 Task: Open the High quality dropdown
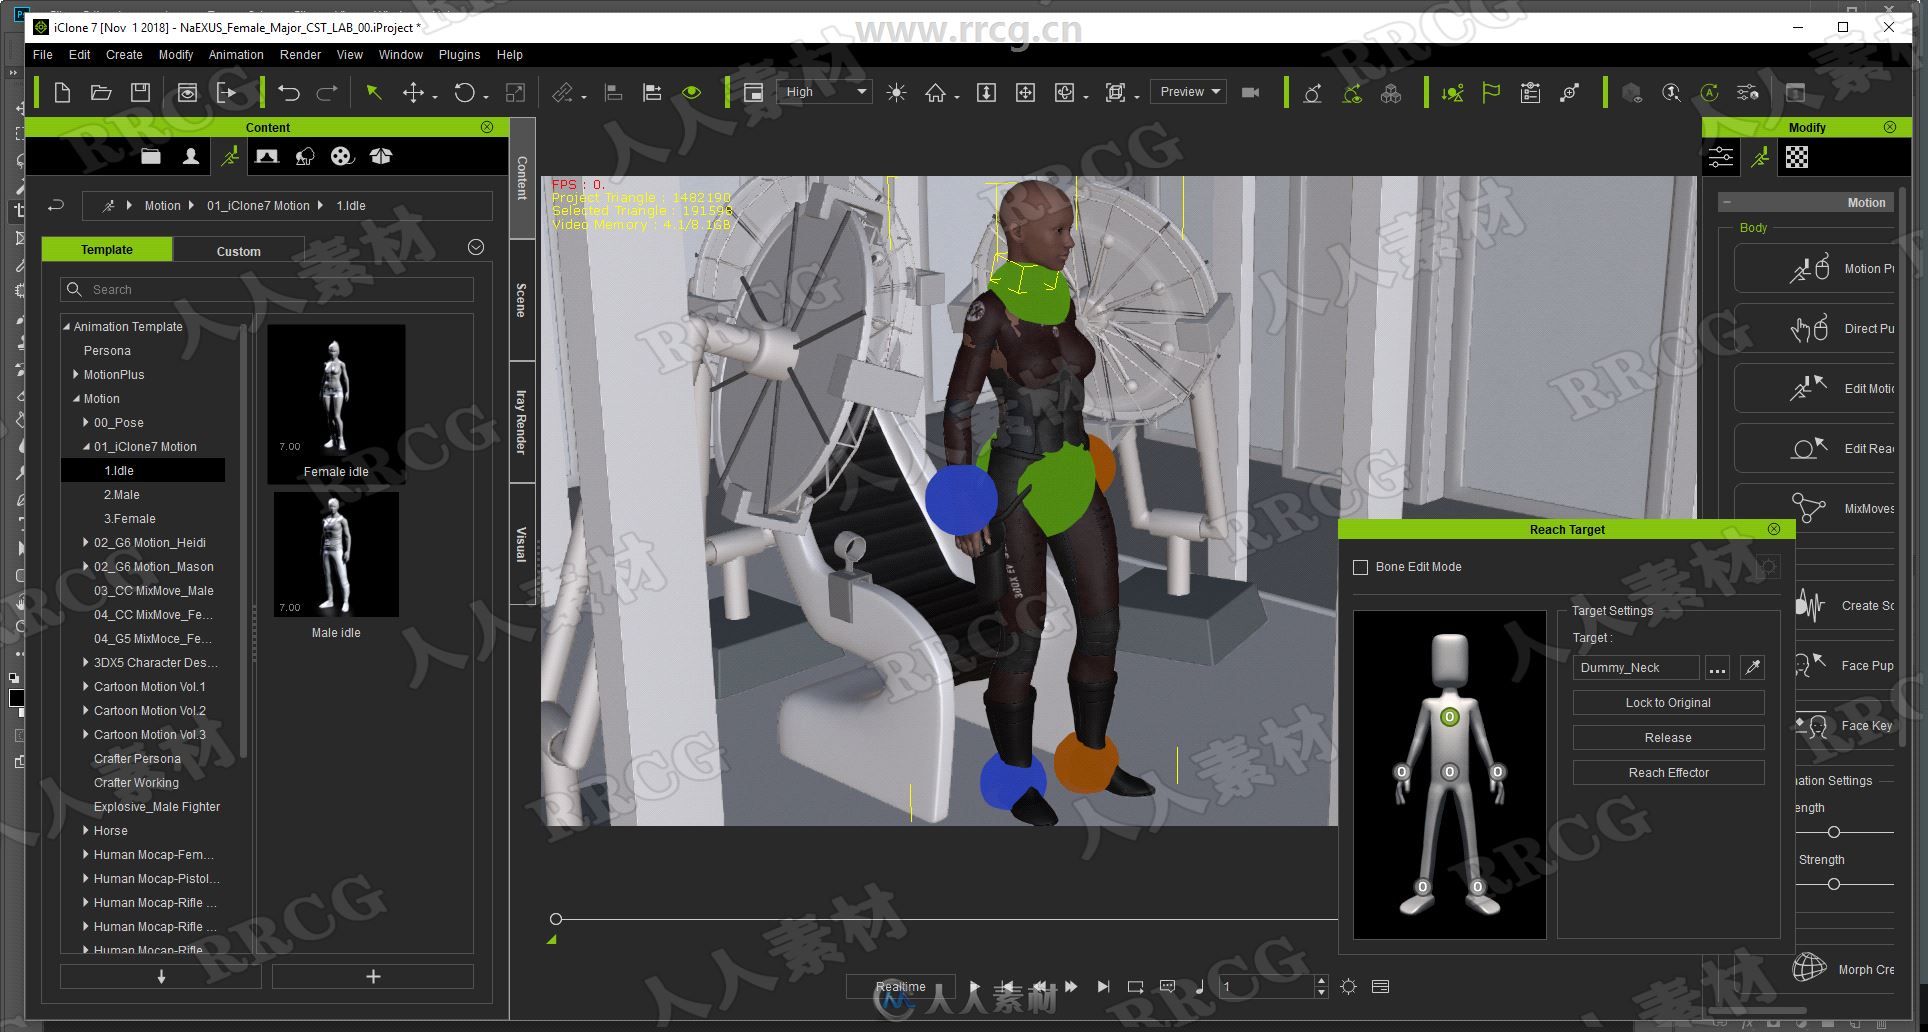coord(824,92)
